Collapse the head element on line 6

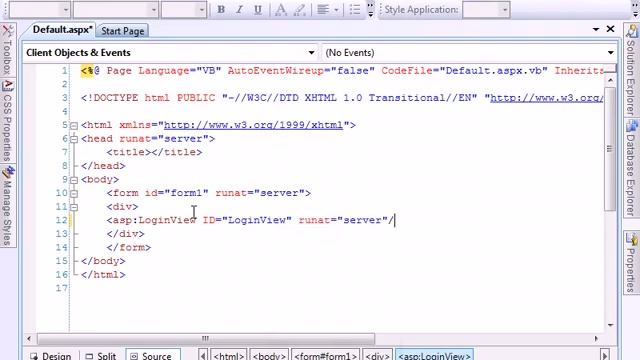(x=74, y=139)
